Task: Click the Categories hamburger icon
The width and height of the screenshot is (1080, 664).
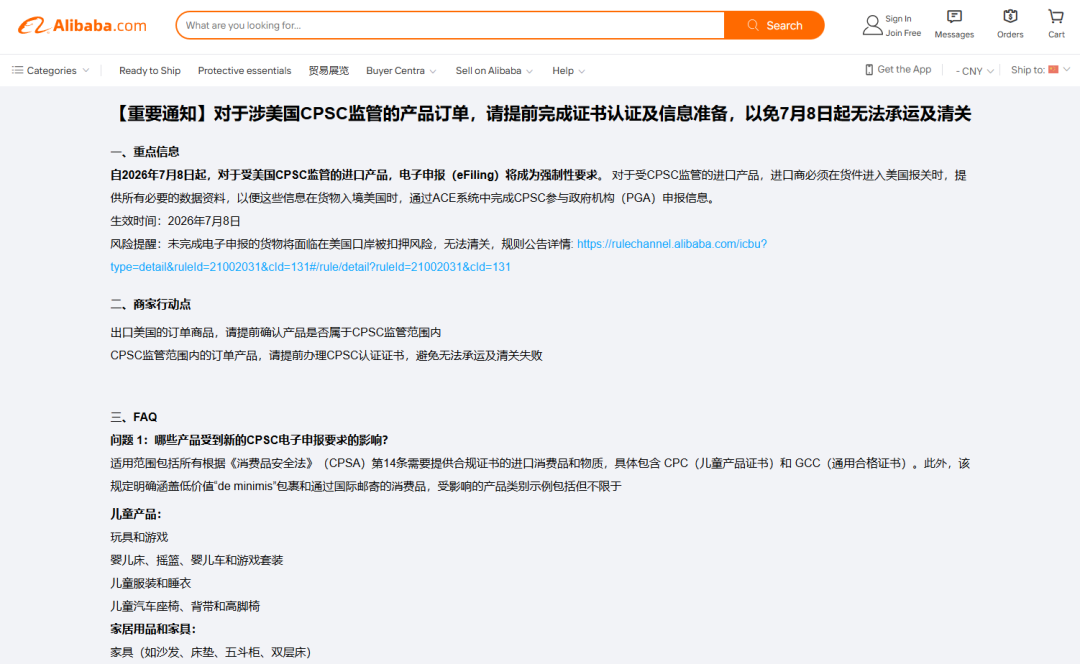Action: pos(17,70)
